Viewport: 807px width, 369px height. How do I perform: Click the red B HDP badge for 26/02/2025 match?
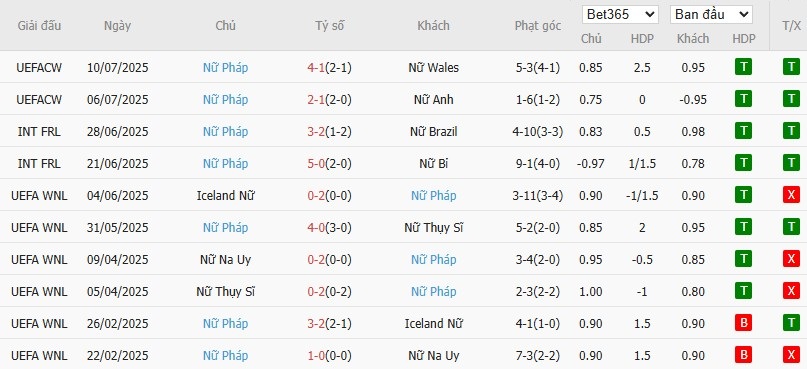[x=743, y=323]
